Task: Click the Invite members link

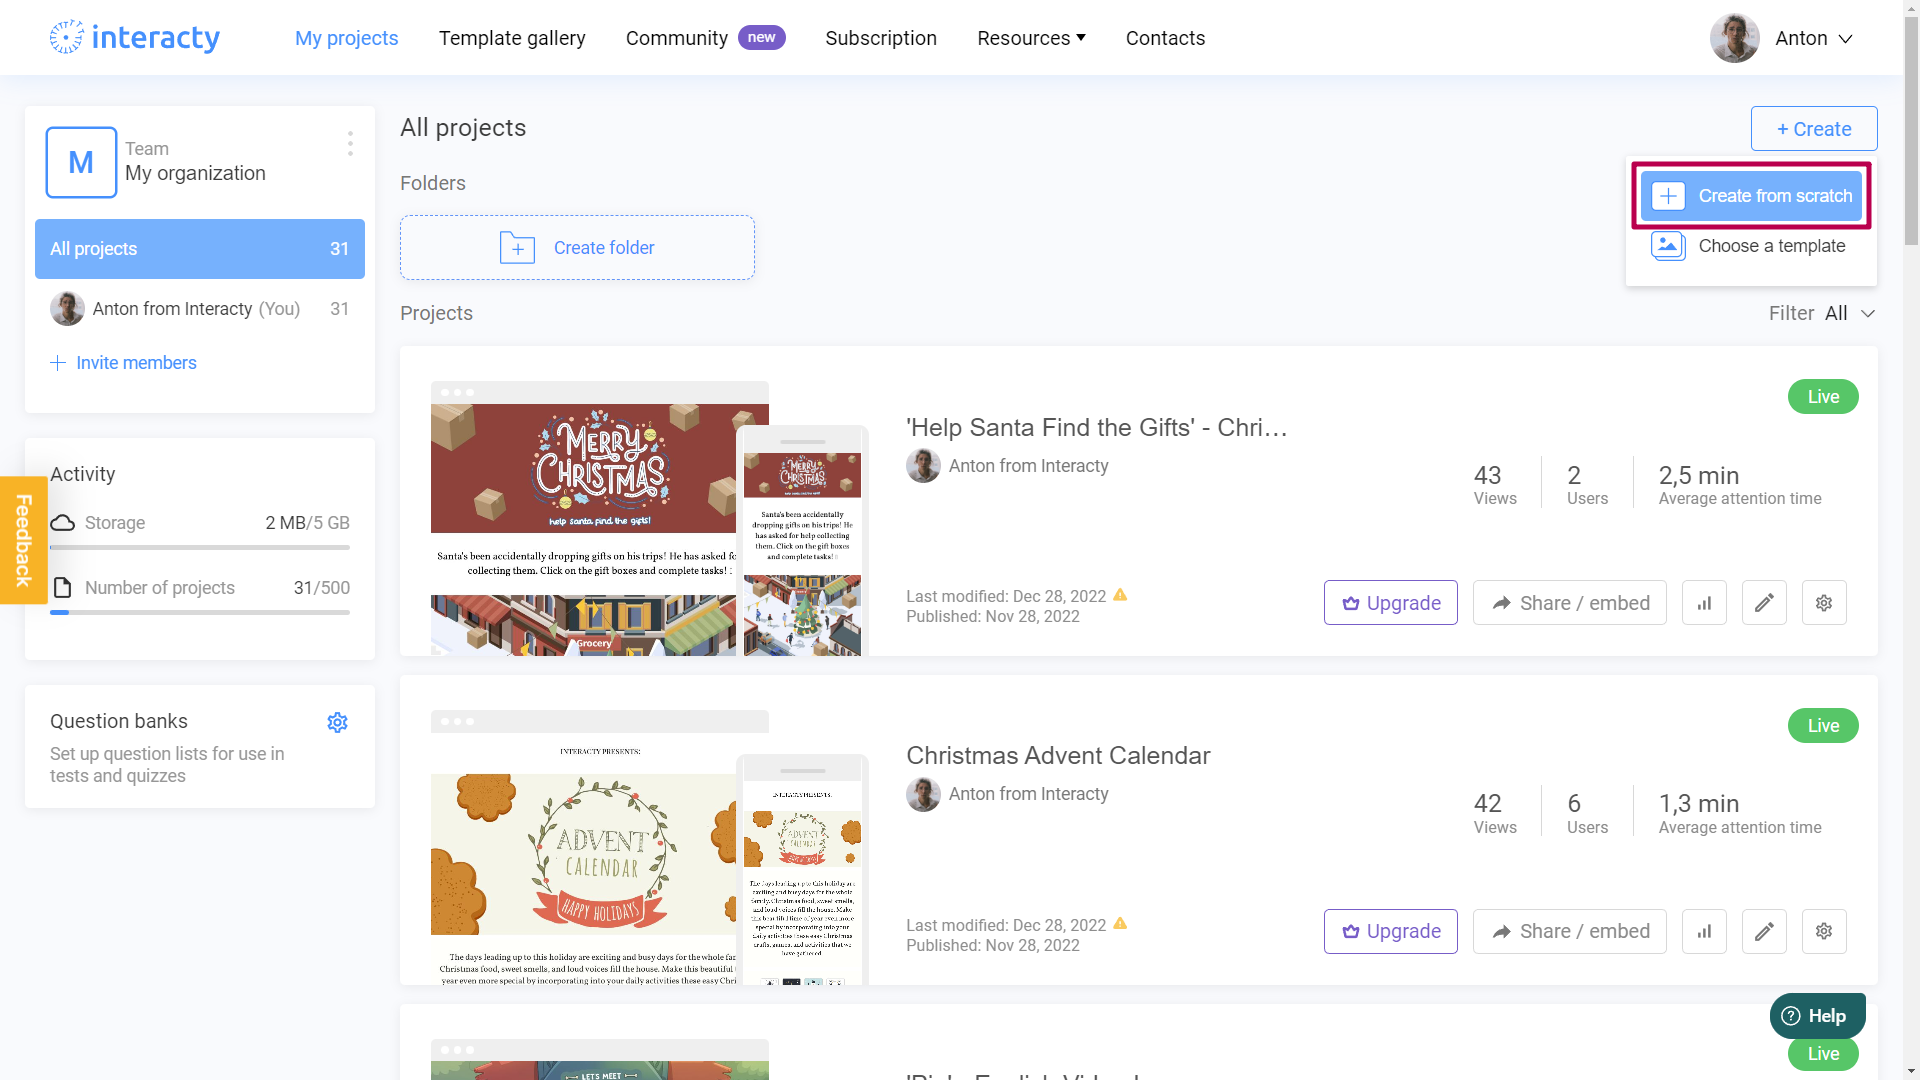Action: coord(136,361)
